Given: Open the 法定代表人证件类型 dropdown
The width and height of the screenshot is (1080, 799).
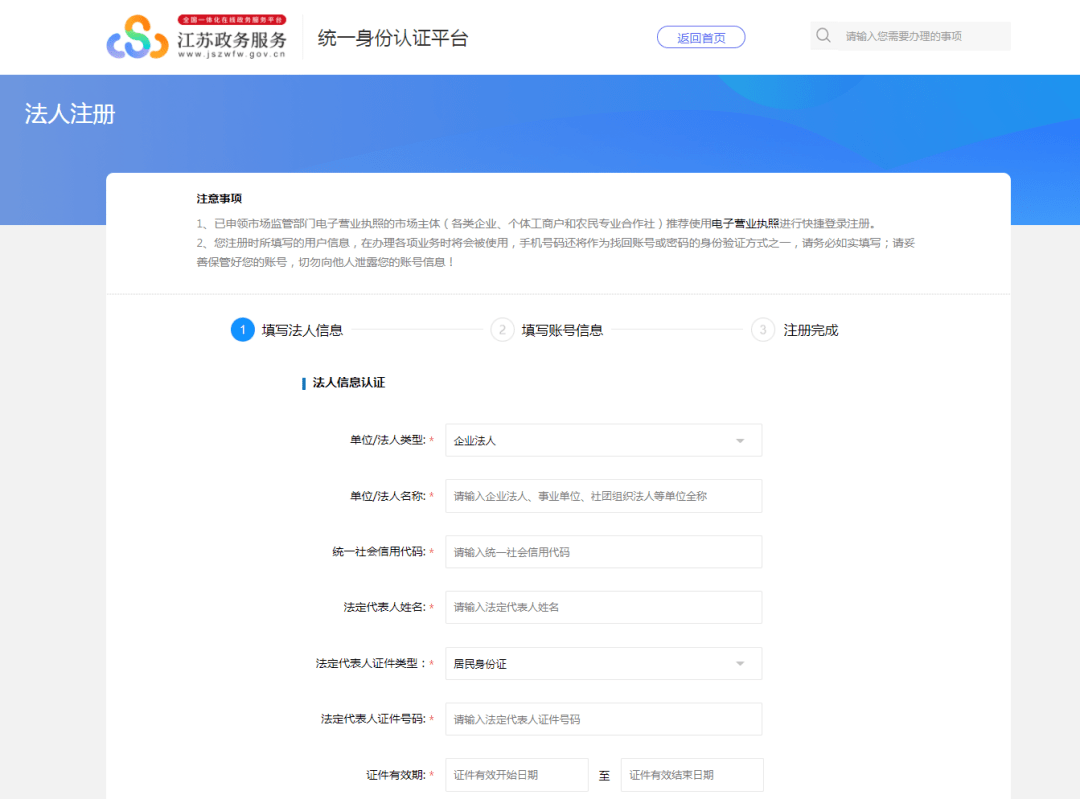Looking at the screenshot, I should click(603, 663).
